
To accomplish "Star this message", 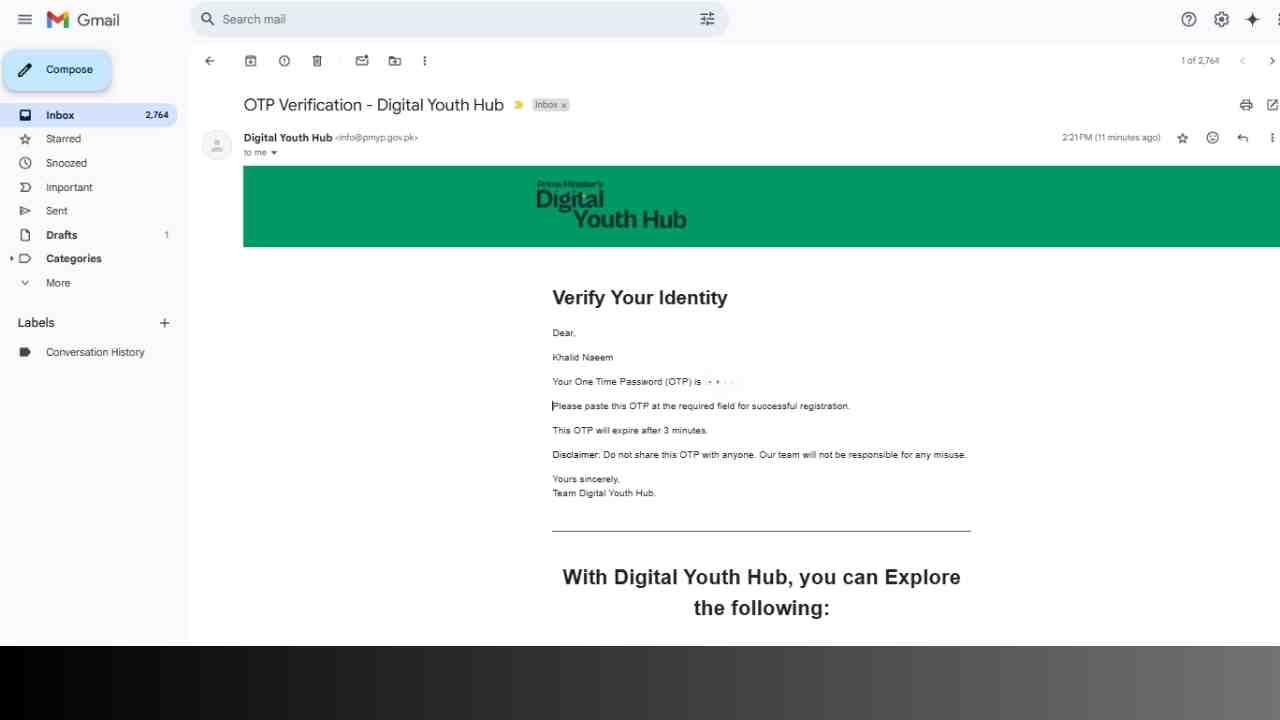I will [1183, 138].
